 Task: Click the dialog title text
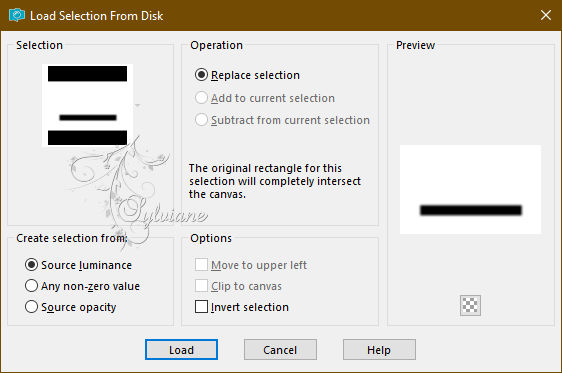pos(96,16)
